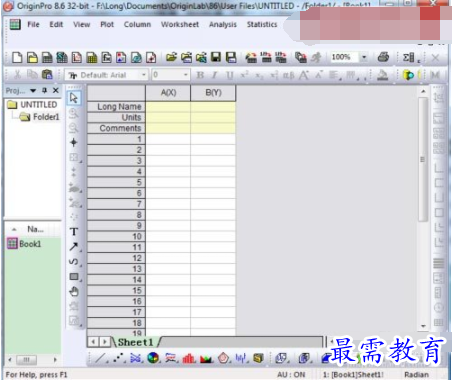Open the Worksheet menu

pos(180,24)
